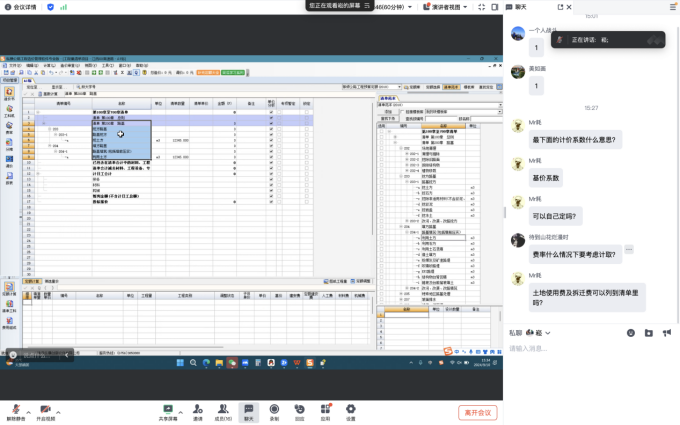Viewport: 680px width, 425px height.
Task: Collapse tree node 203 in the bill table
Action: click(x=49, y=129)
